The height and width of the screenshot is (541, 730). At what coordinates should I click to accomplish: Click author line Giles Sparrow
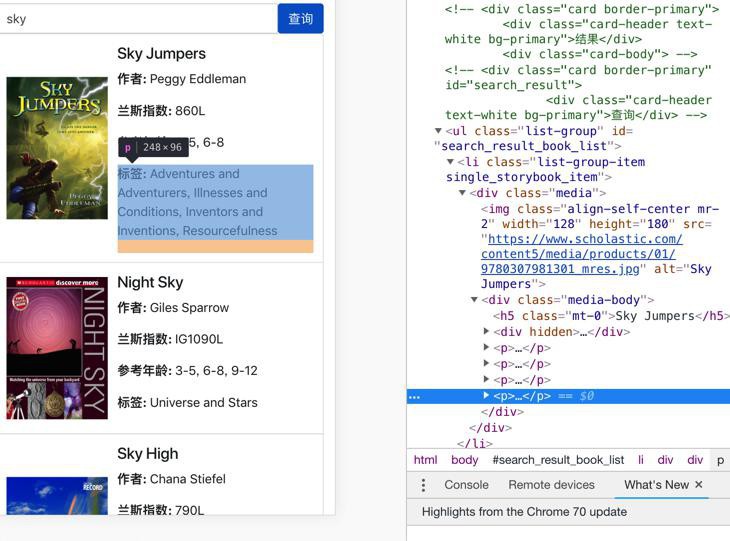point(173,308)
